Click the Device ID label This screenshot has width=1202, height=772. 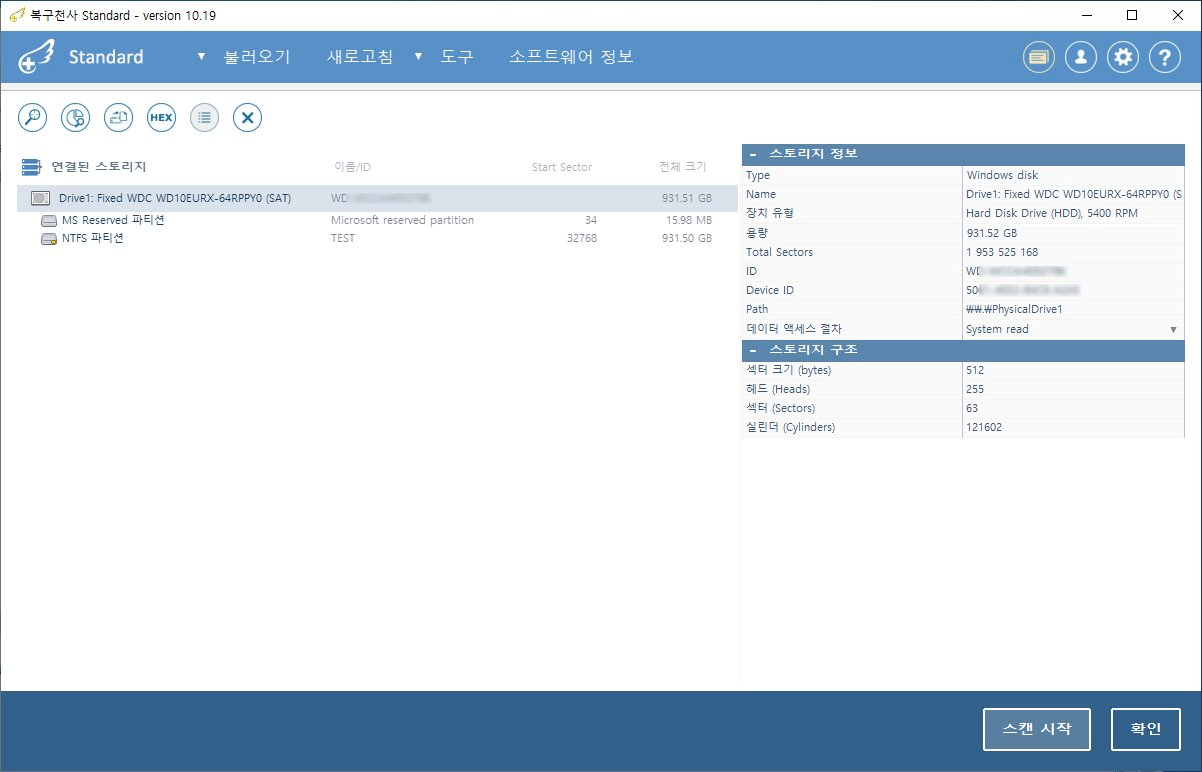click(x=769, y=290)
